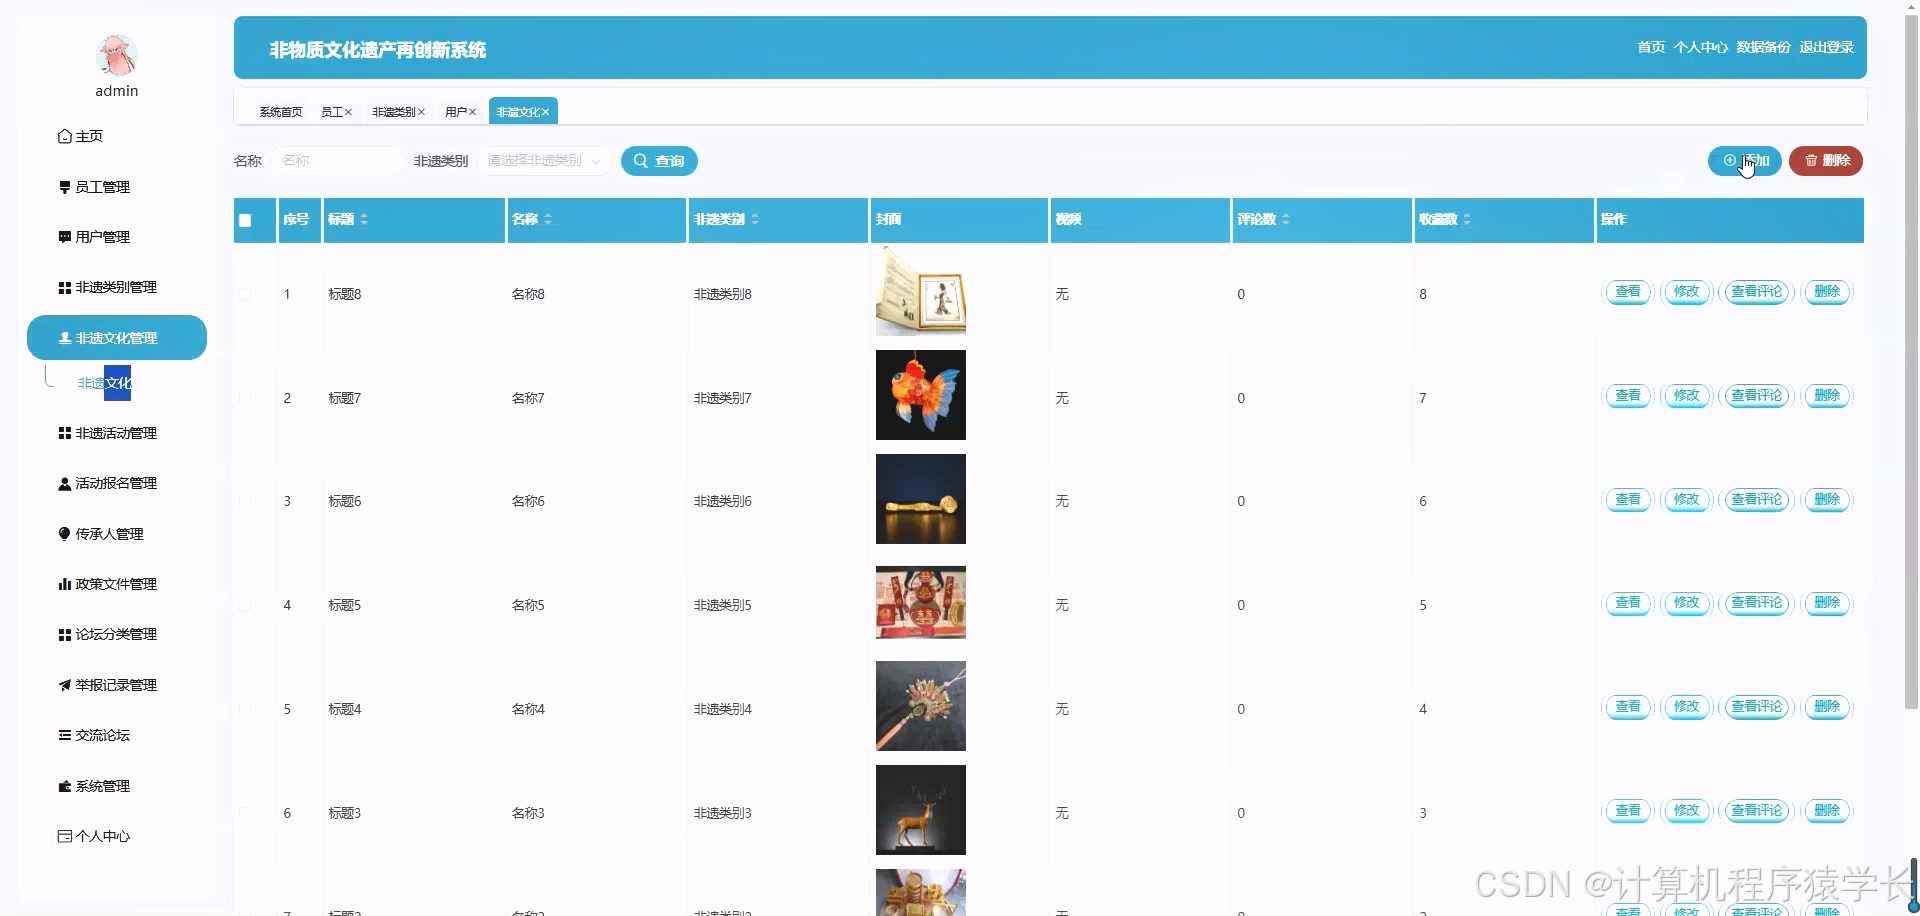Expand the 传承人管理 sidebar menu
Image resolution: width=1920 pixels, height=916 pixels.
(x=117, y=534)
